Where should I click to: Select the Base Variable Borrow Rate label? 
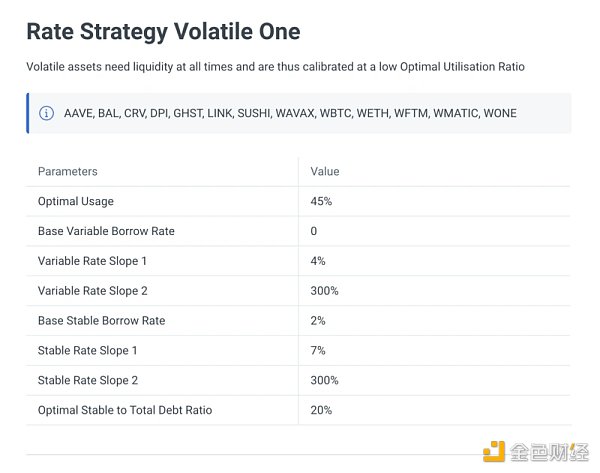click(x=106, y=231)
